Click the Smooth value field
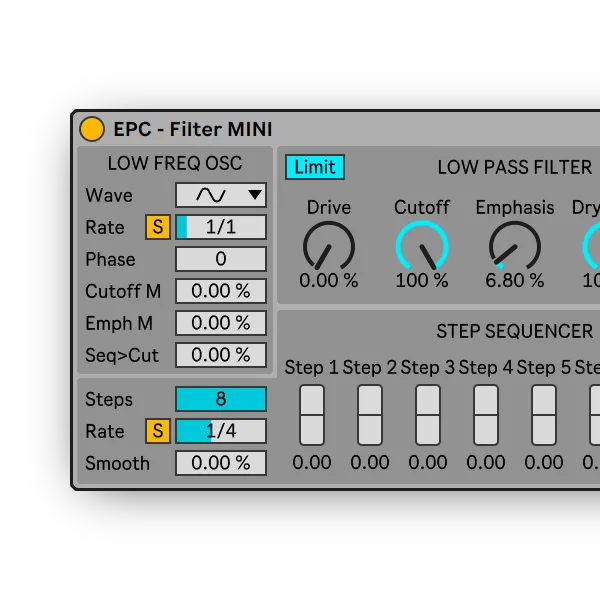 [221, 463]
